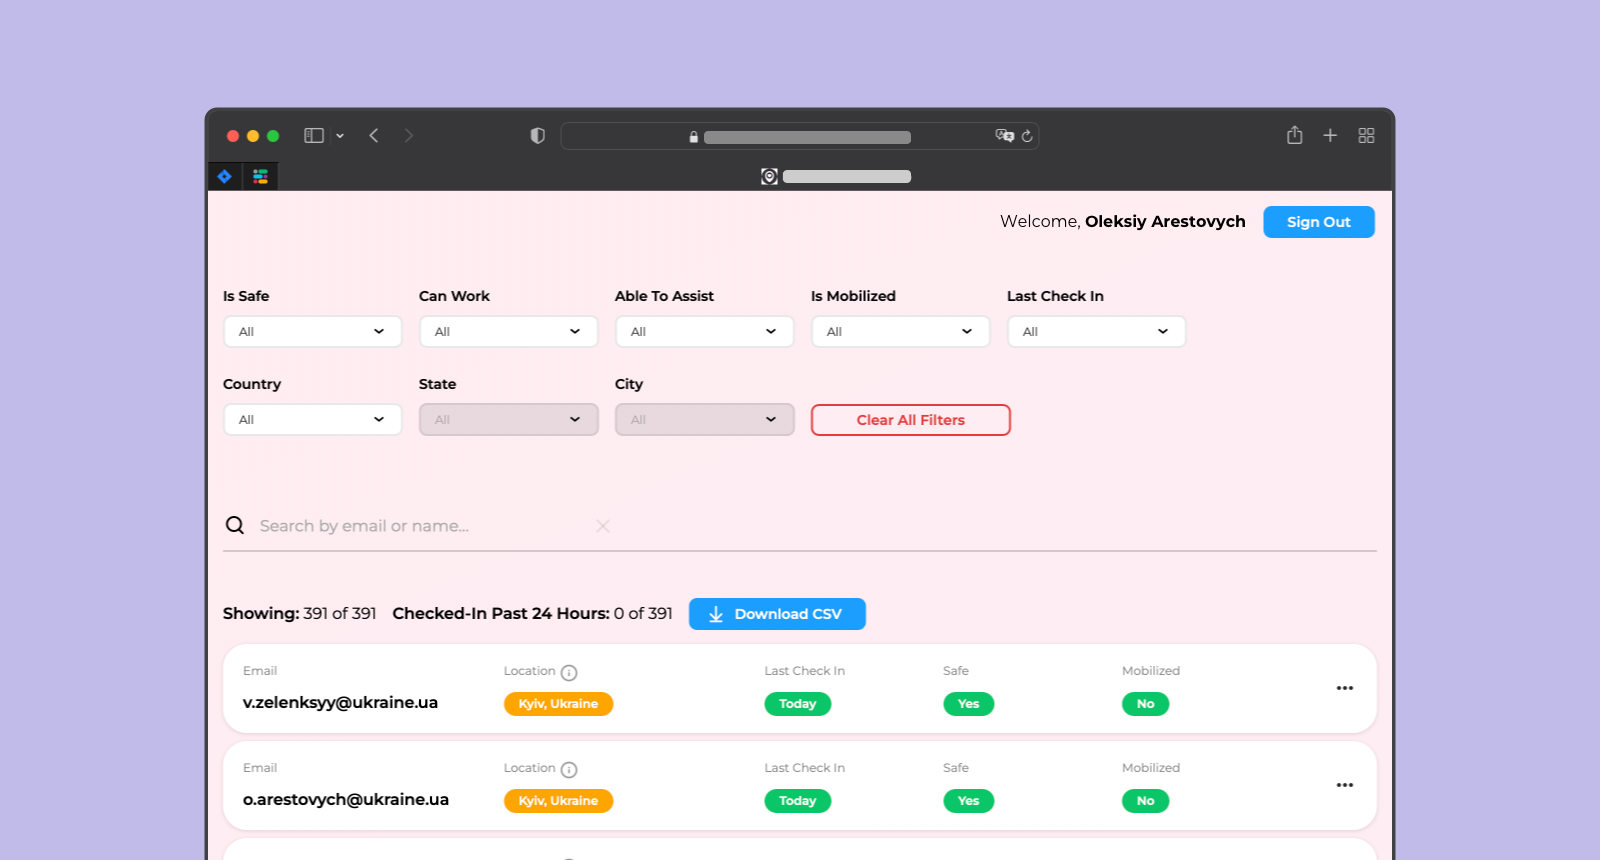
Task: Show the tab overview grid icon
Action: 1366,136
